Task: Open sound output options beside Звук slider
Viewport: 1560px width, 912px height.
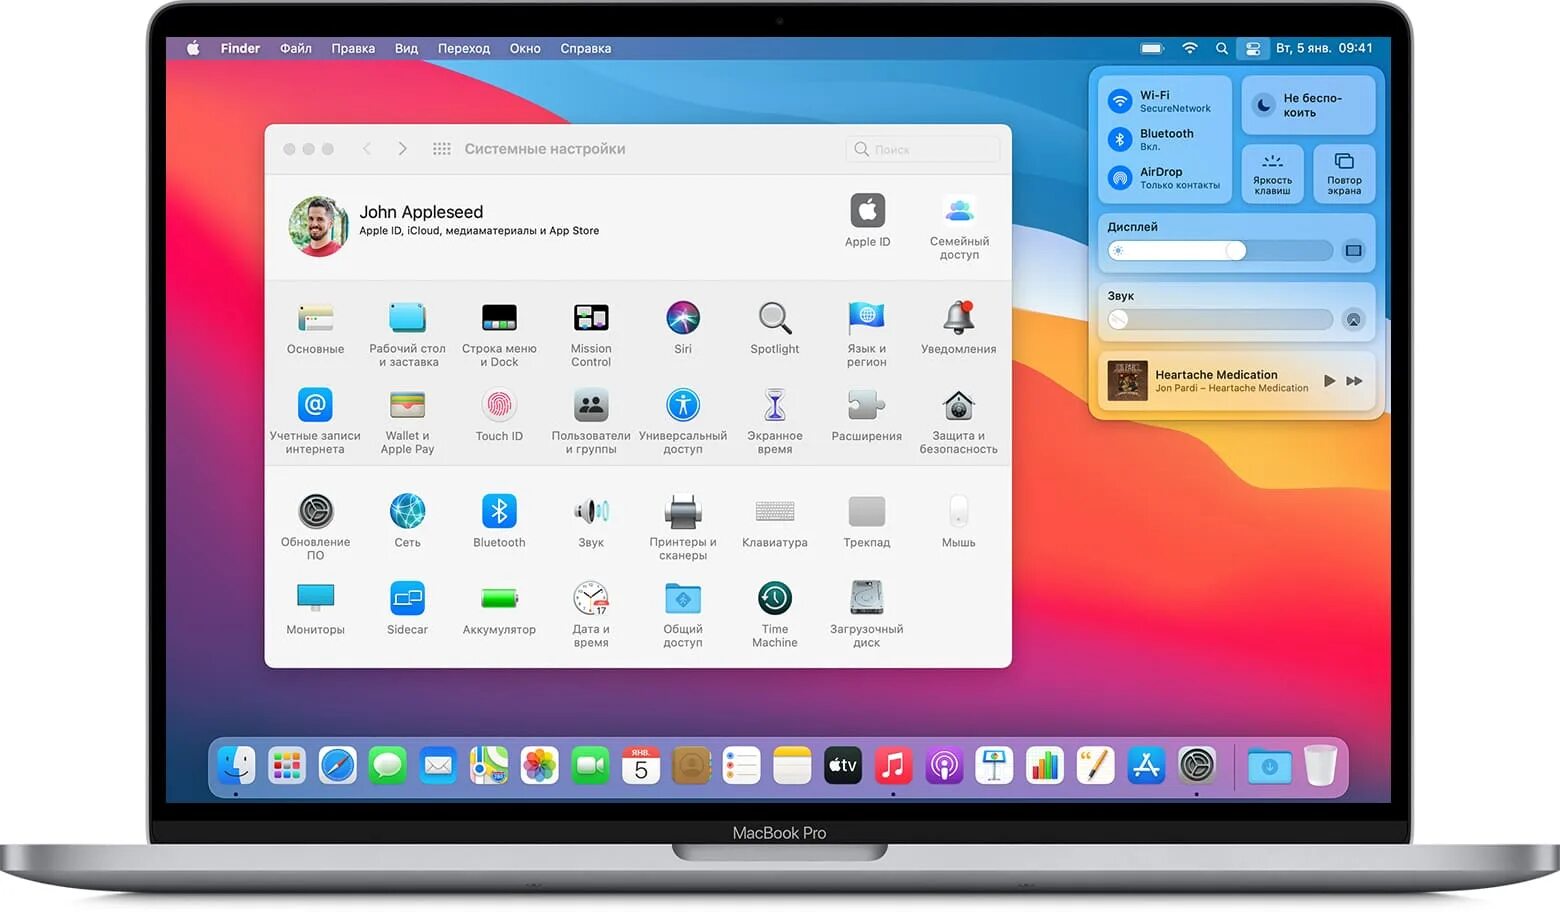Action: pyautogui.click(x=1353, y=319)
